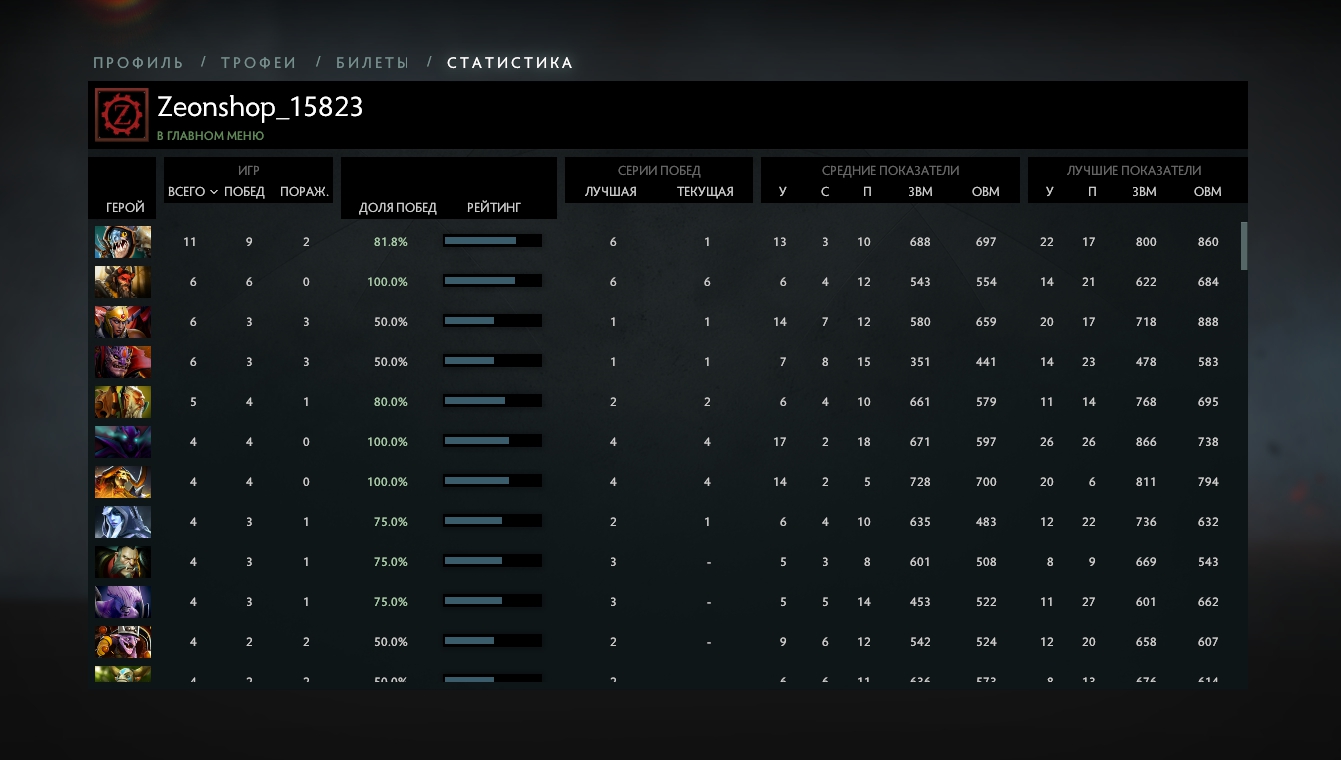Switch to the ПРОФИЛЬ tab
Image resolution: width=1341 pixels, height=760 pixels.
[138, 63]
